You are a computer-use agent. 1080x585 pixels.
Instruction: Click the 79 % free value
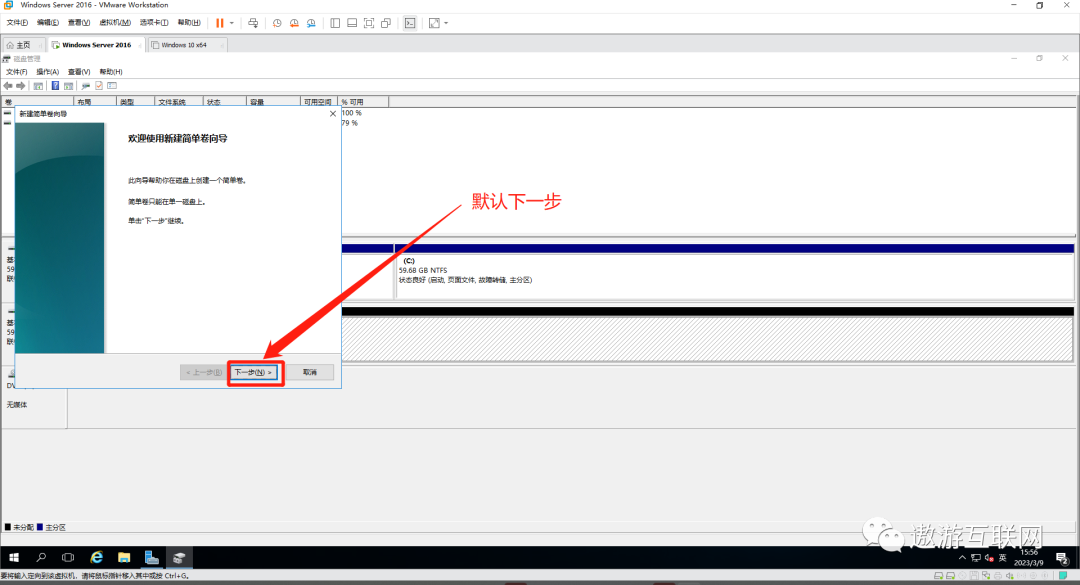(350, 123)
